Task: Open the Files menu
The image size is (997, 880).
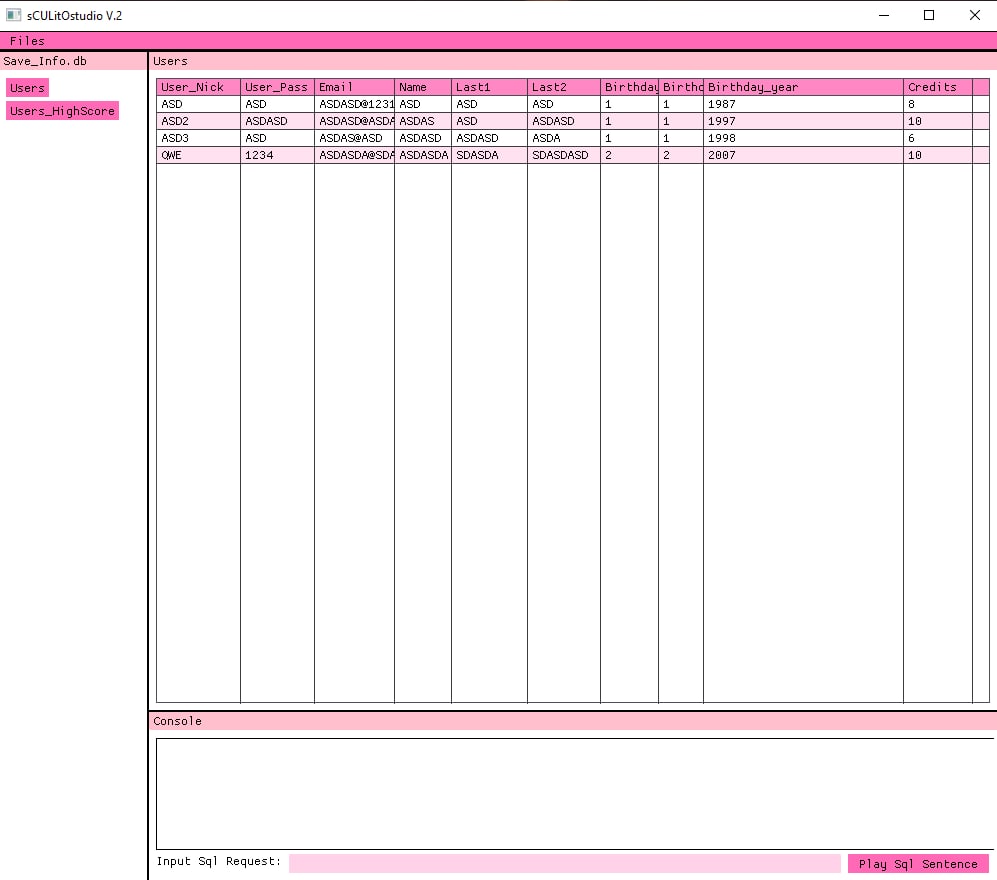Action: tap(27, 41)
